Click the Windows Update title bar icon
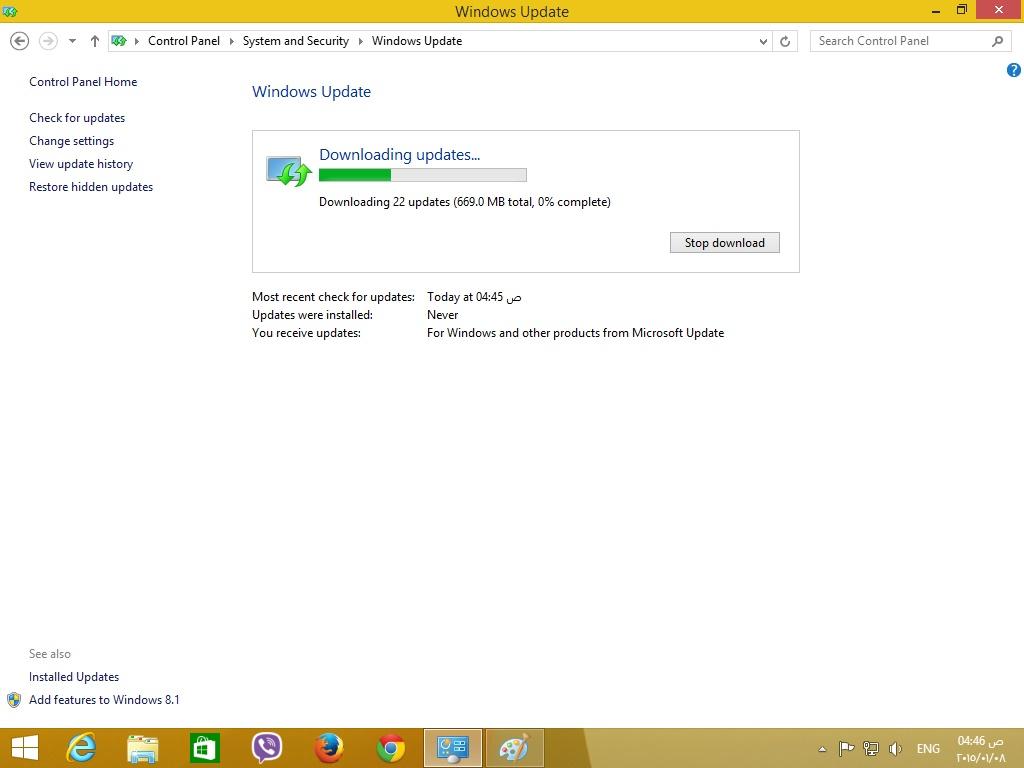 tap(10, 11)
